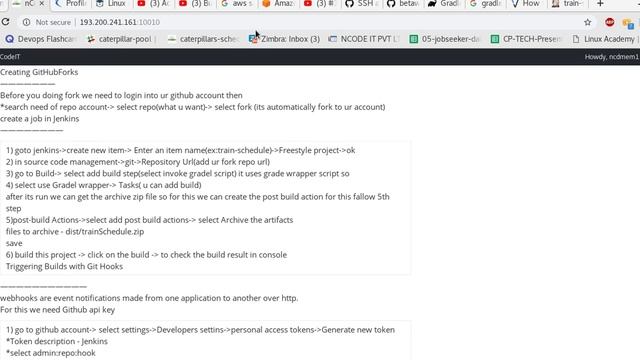Click step '5)post-build Actions' line
Screen dimensions: 640x360
point(149,220)
